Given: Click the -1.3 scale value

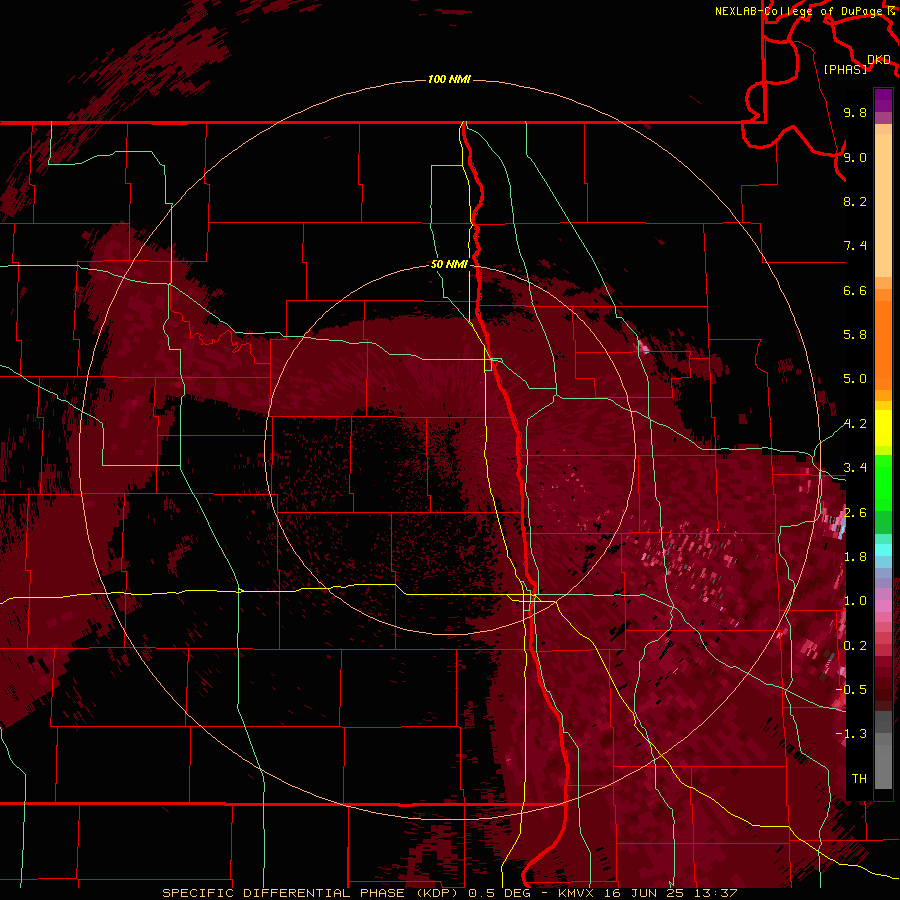Looking at the screenshot, I should coord(852,734).
